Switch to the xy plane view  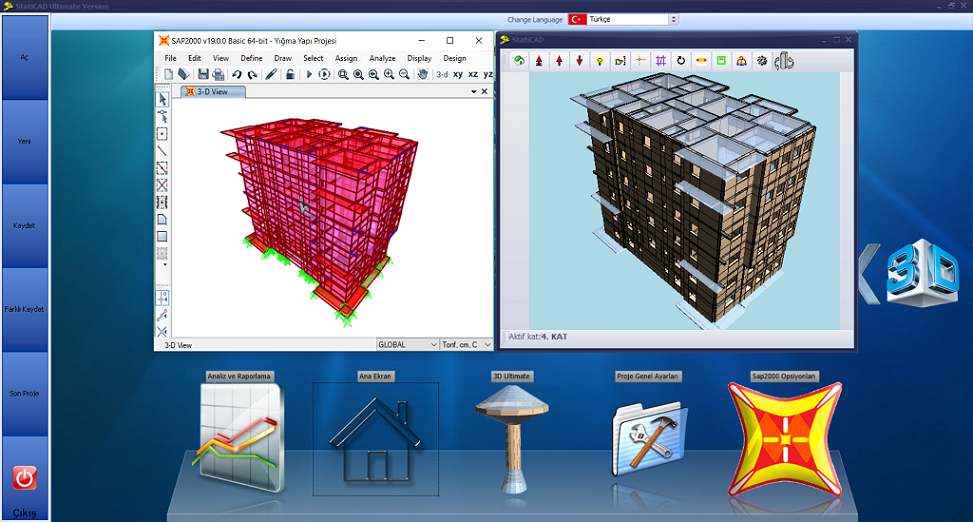[x=458, y=75]
